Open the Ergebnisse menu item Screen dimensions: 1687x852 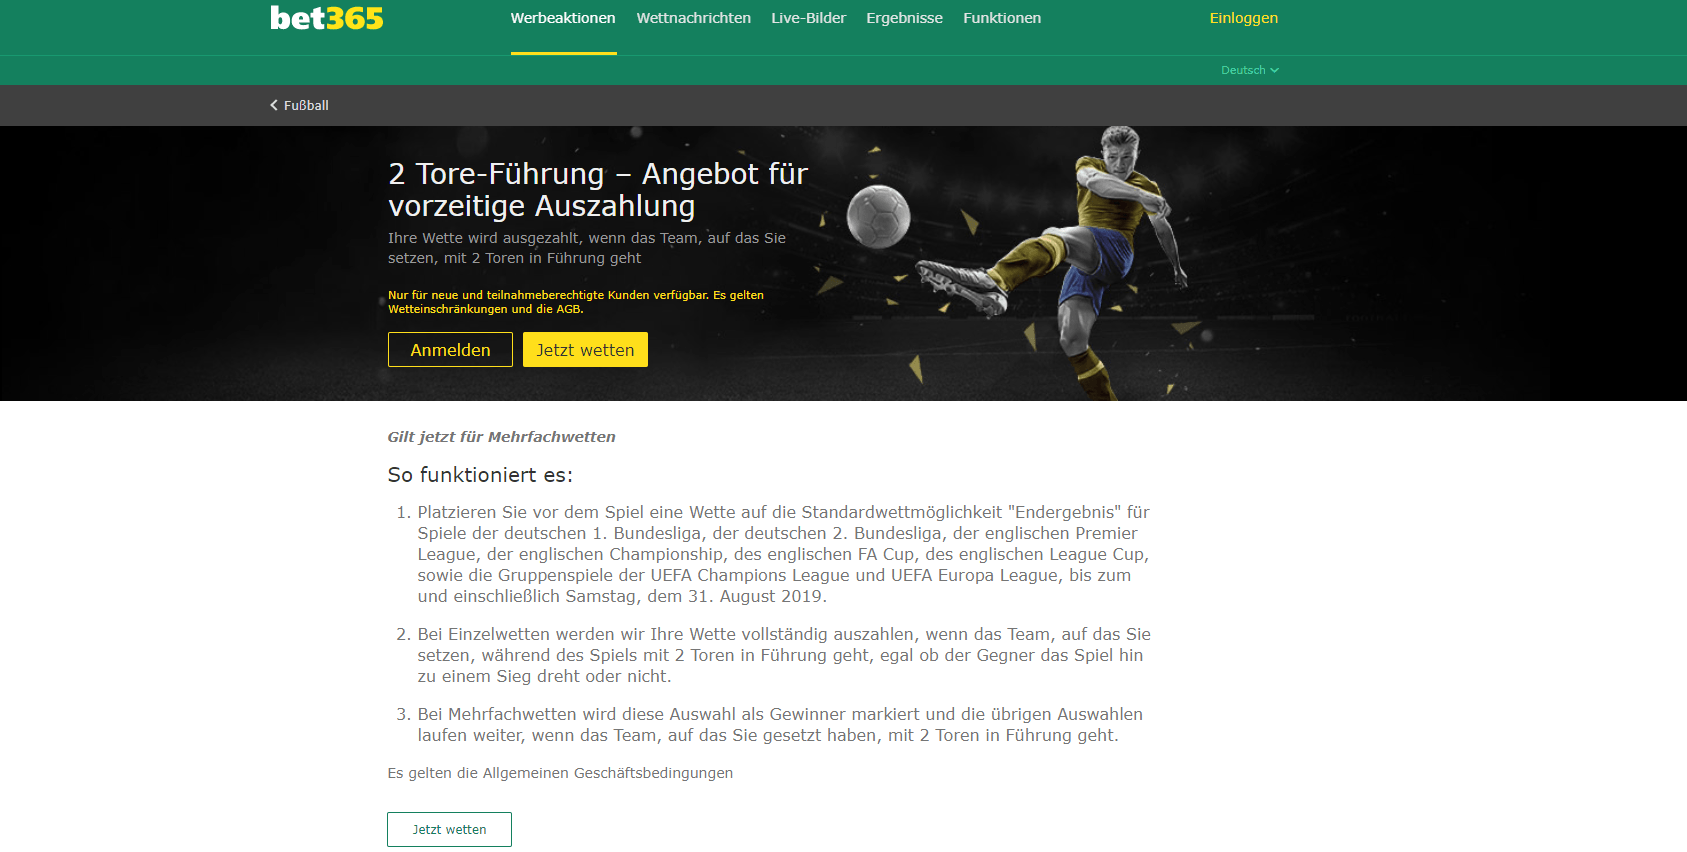[x=904, y=18]
